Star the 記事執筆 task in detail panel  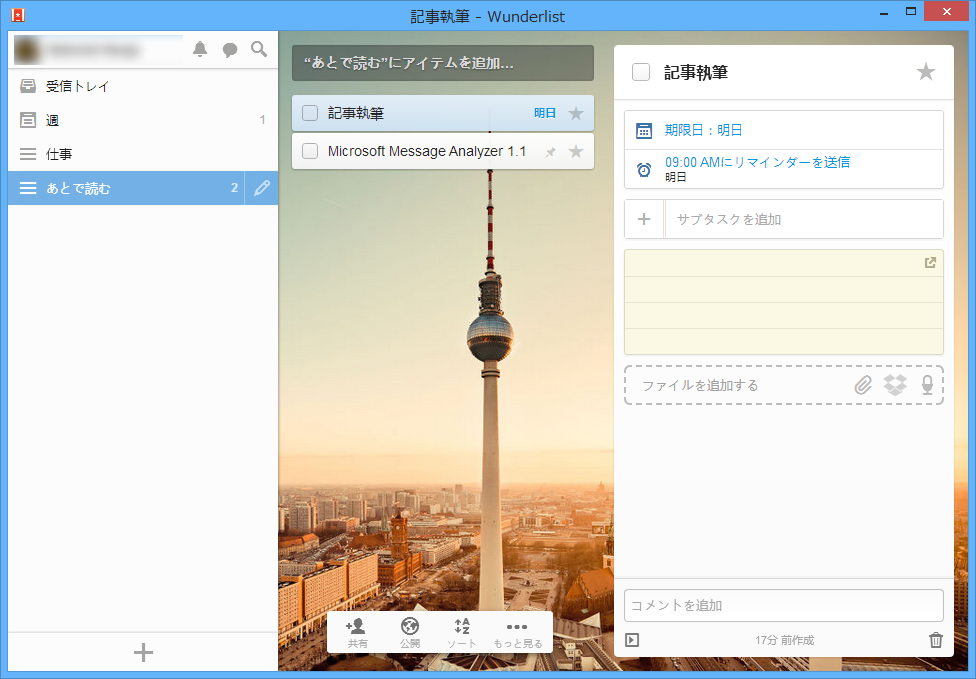[925, 71]
